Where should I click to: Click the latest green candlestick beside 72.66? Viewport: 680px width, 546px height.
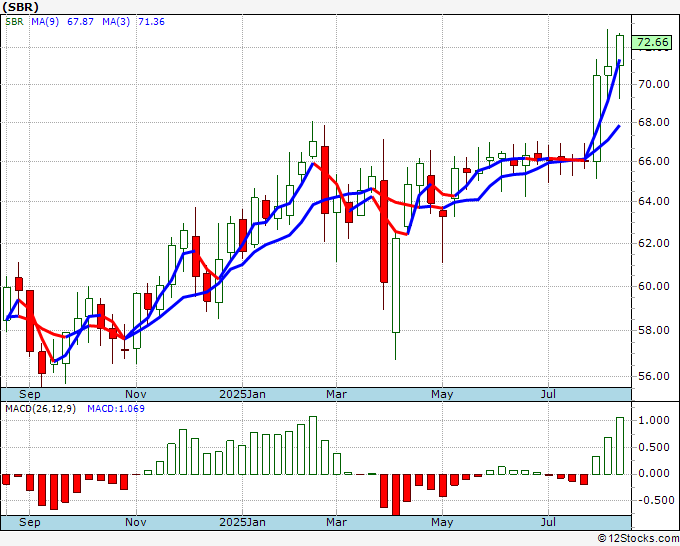click(x=620, y=50)
